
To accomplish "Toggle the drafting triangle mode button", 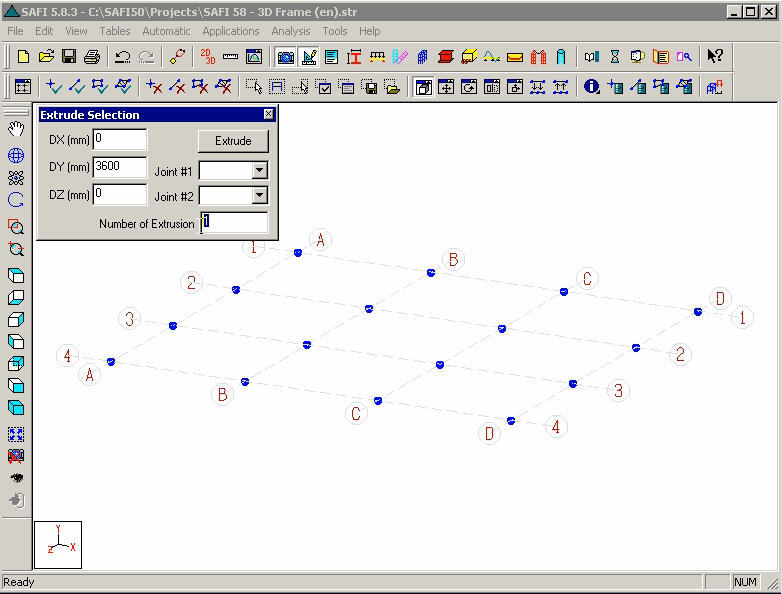I will click(309, 56).
